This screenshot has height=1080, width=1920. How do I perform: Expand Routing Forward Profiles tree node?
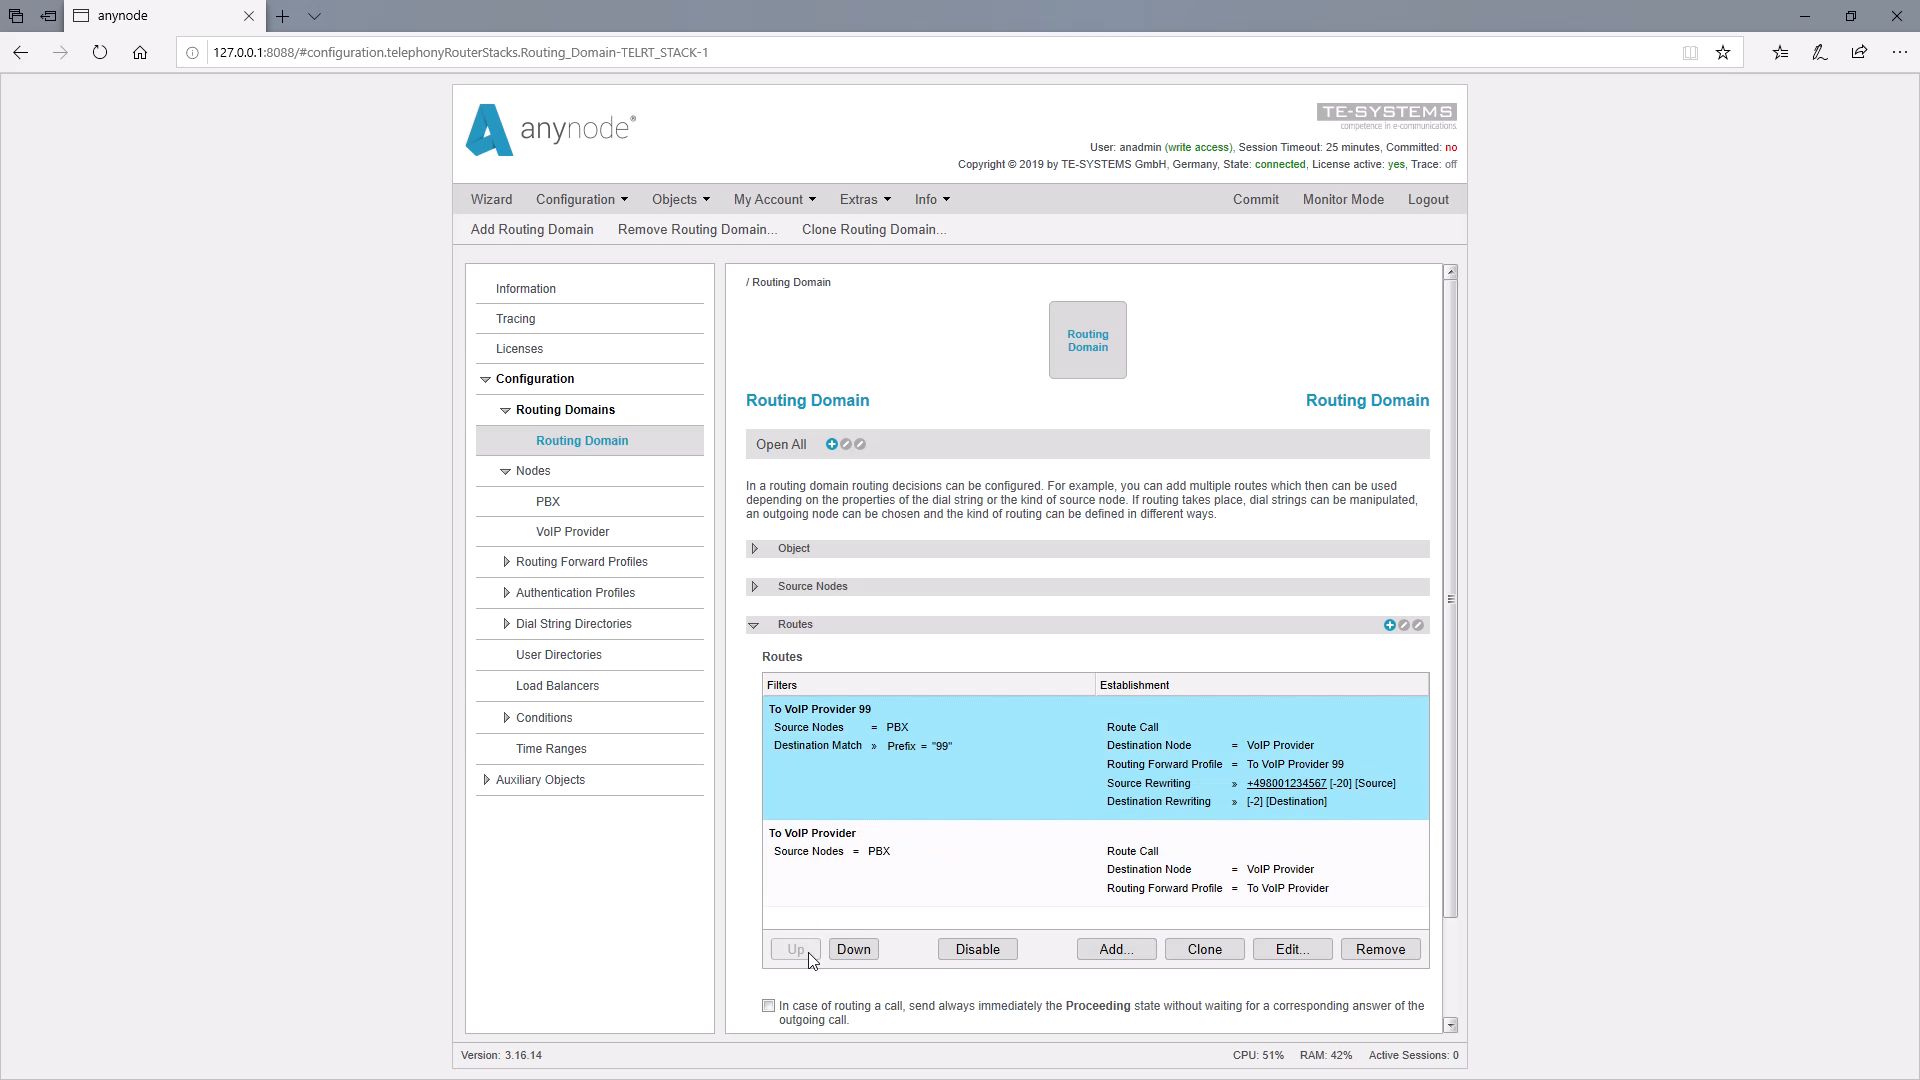pyautogui.click(x=506, y=562)
